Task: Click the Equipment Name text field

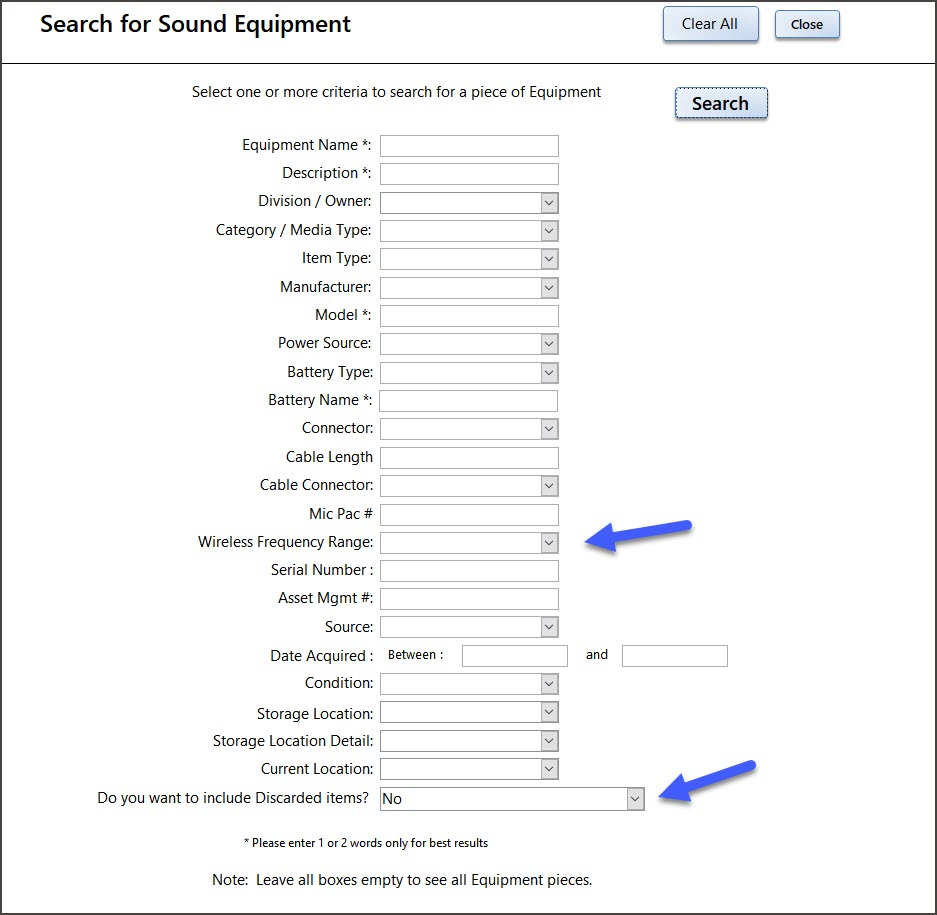Action: point(469,146)
